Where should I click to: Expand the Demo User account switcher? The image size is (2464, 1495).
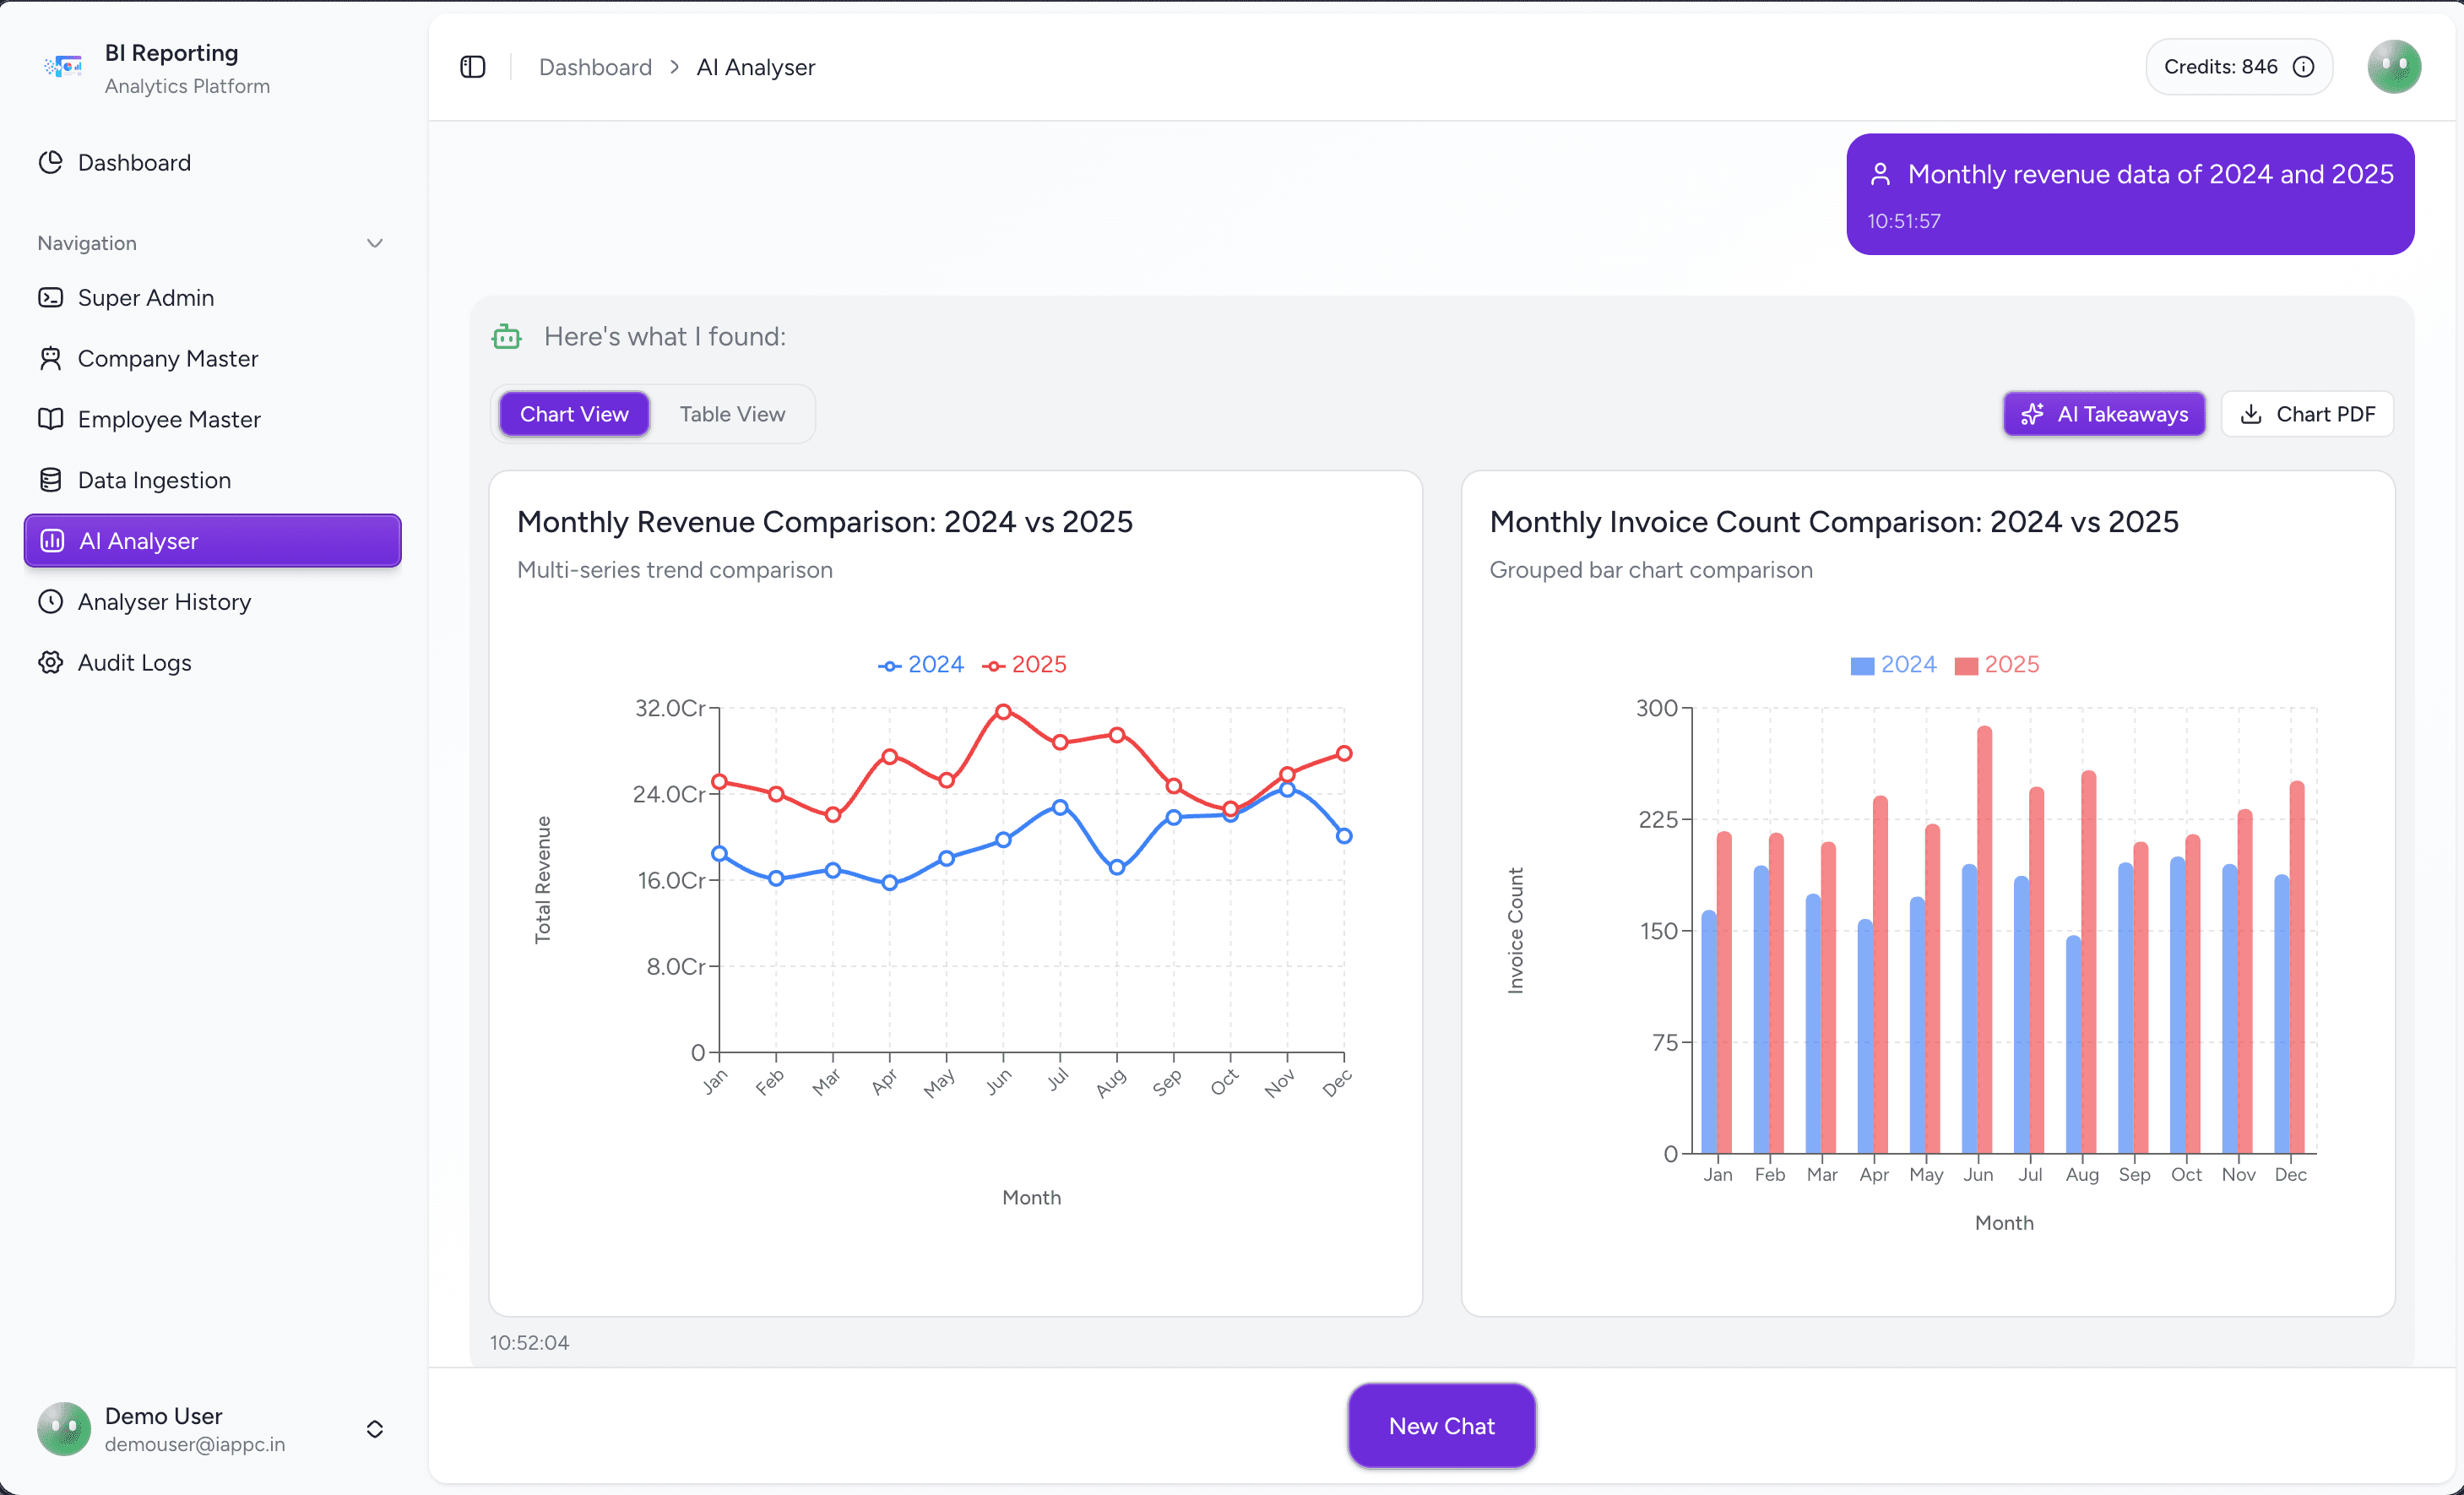pos(375,1429)
